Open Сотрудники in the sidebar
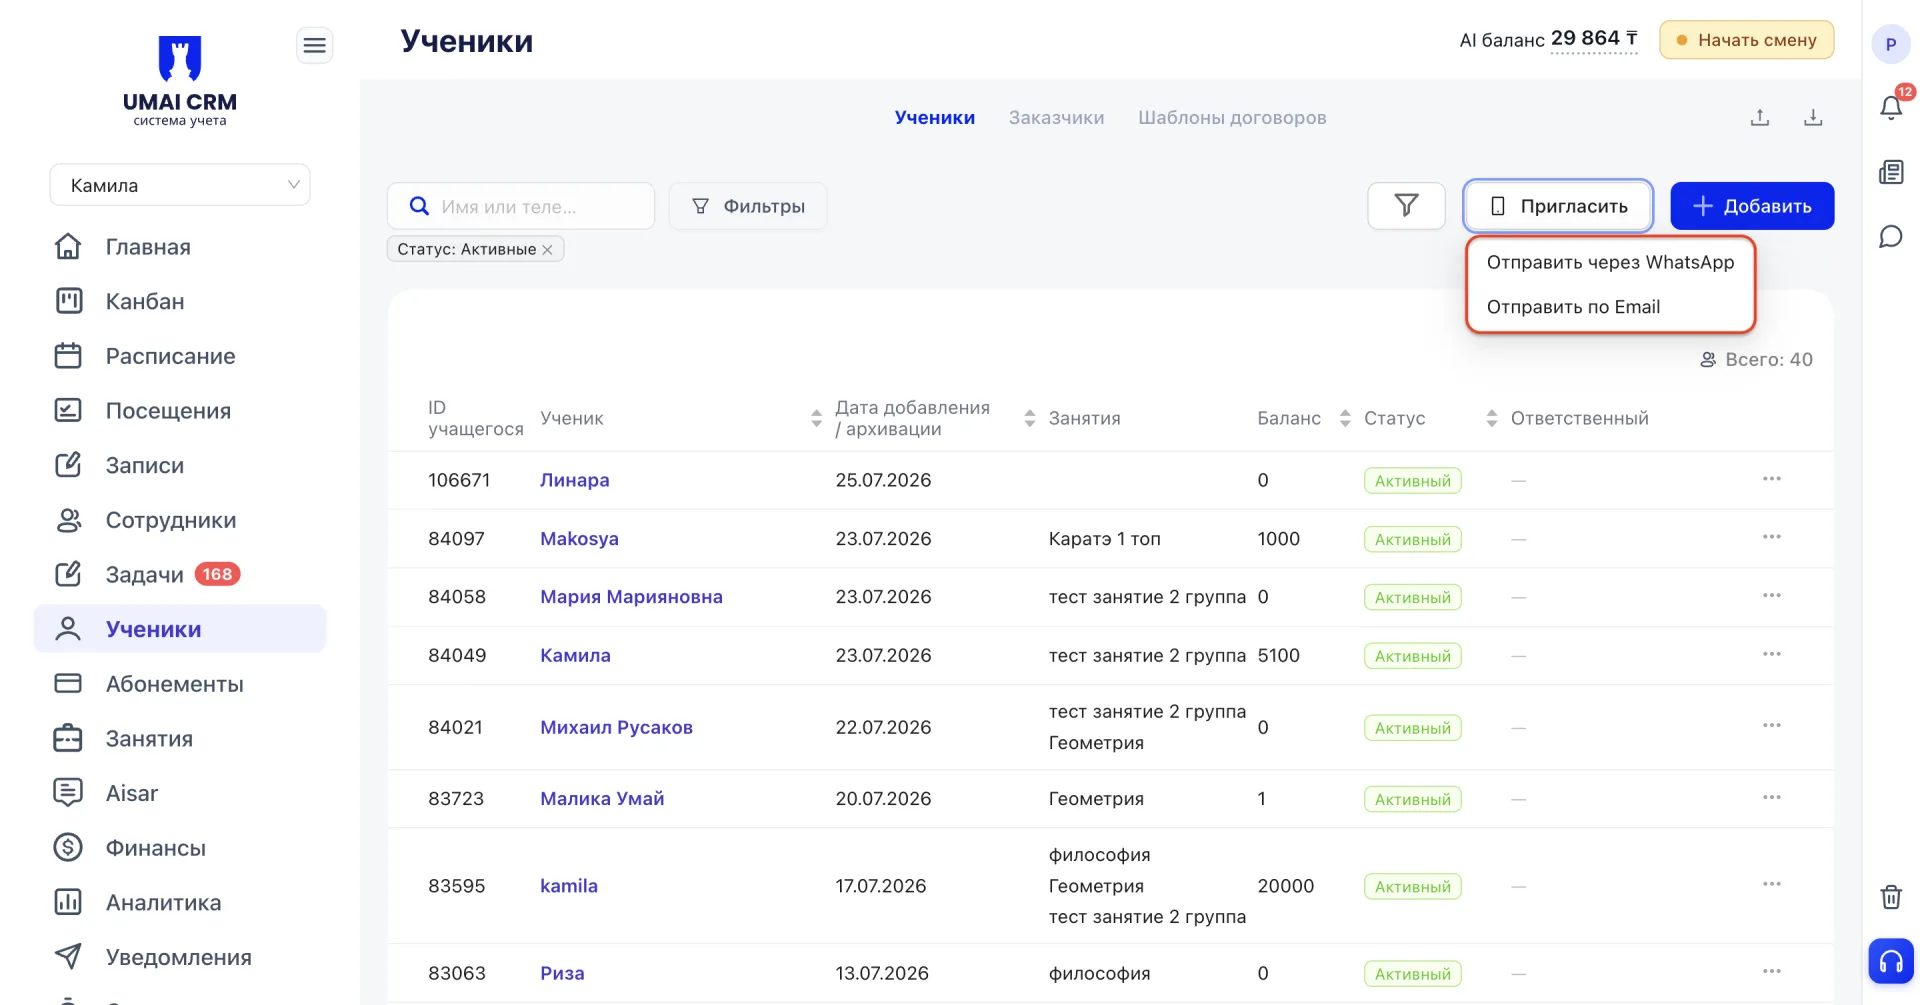The image size is (1920, 1005). click(180, 520)
